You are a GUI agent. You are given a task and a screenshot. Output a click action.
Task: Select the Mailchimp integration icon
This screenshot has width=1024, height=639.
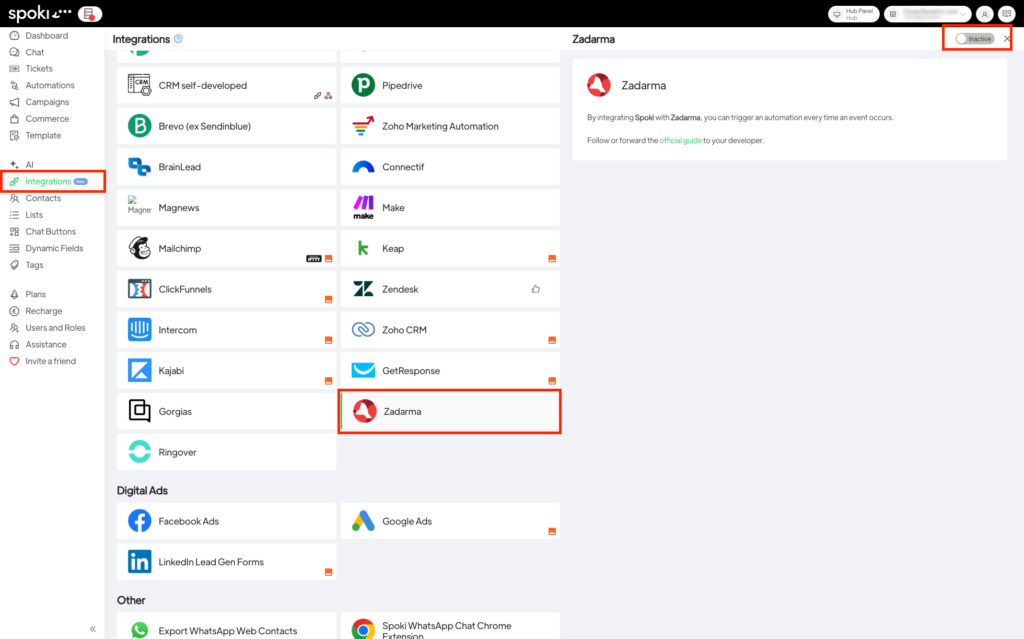pyautogui.click(x=140, y=248)
